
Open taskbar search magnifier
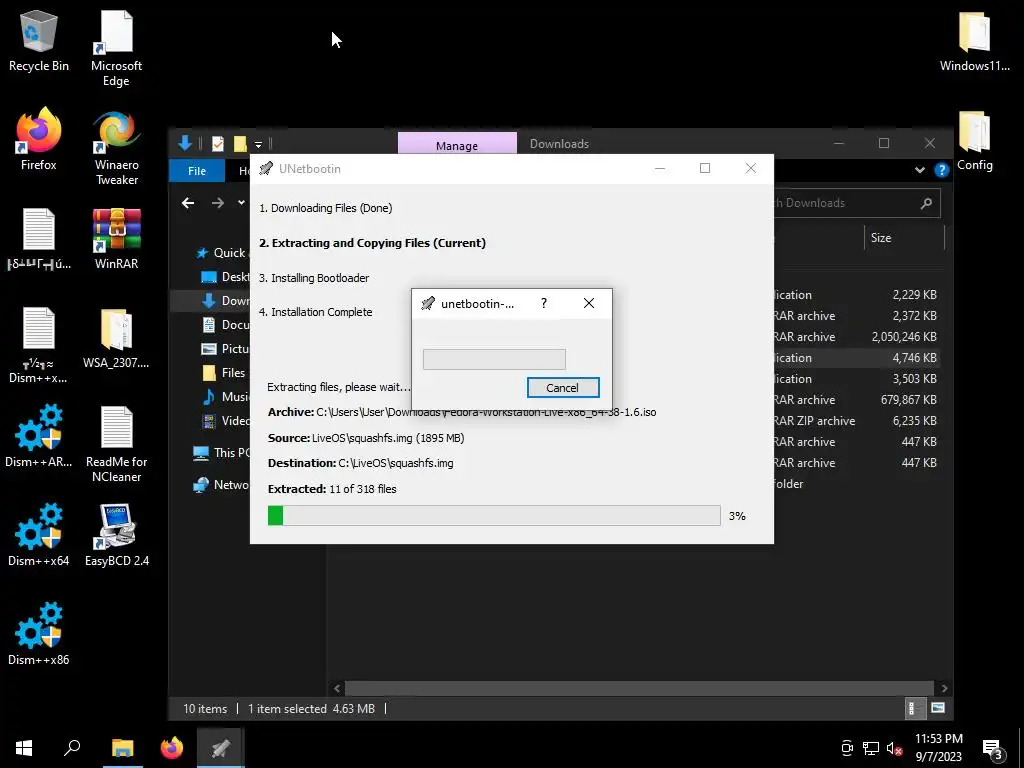point(72,748)
